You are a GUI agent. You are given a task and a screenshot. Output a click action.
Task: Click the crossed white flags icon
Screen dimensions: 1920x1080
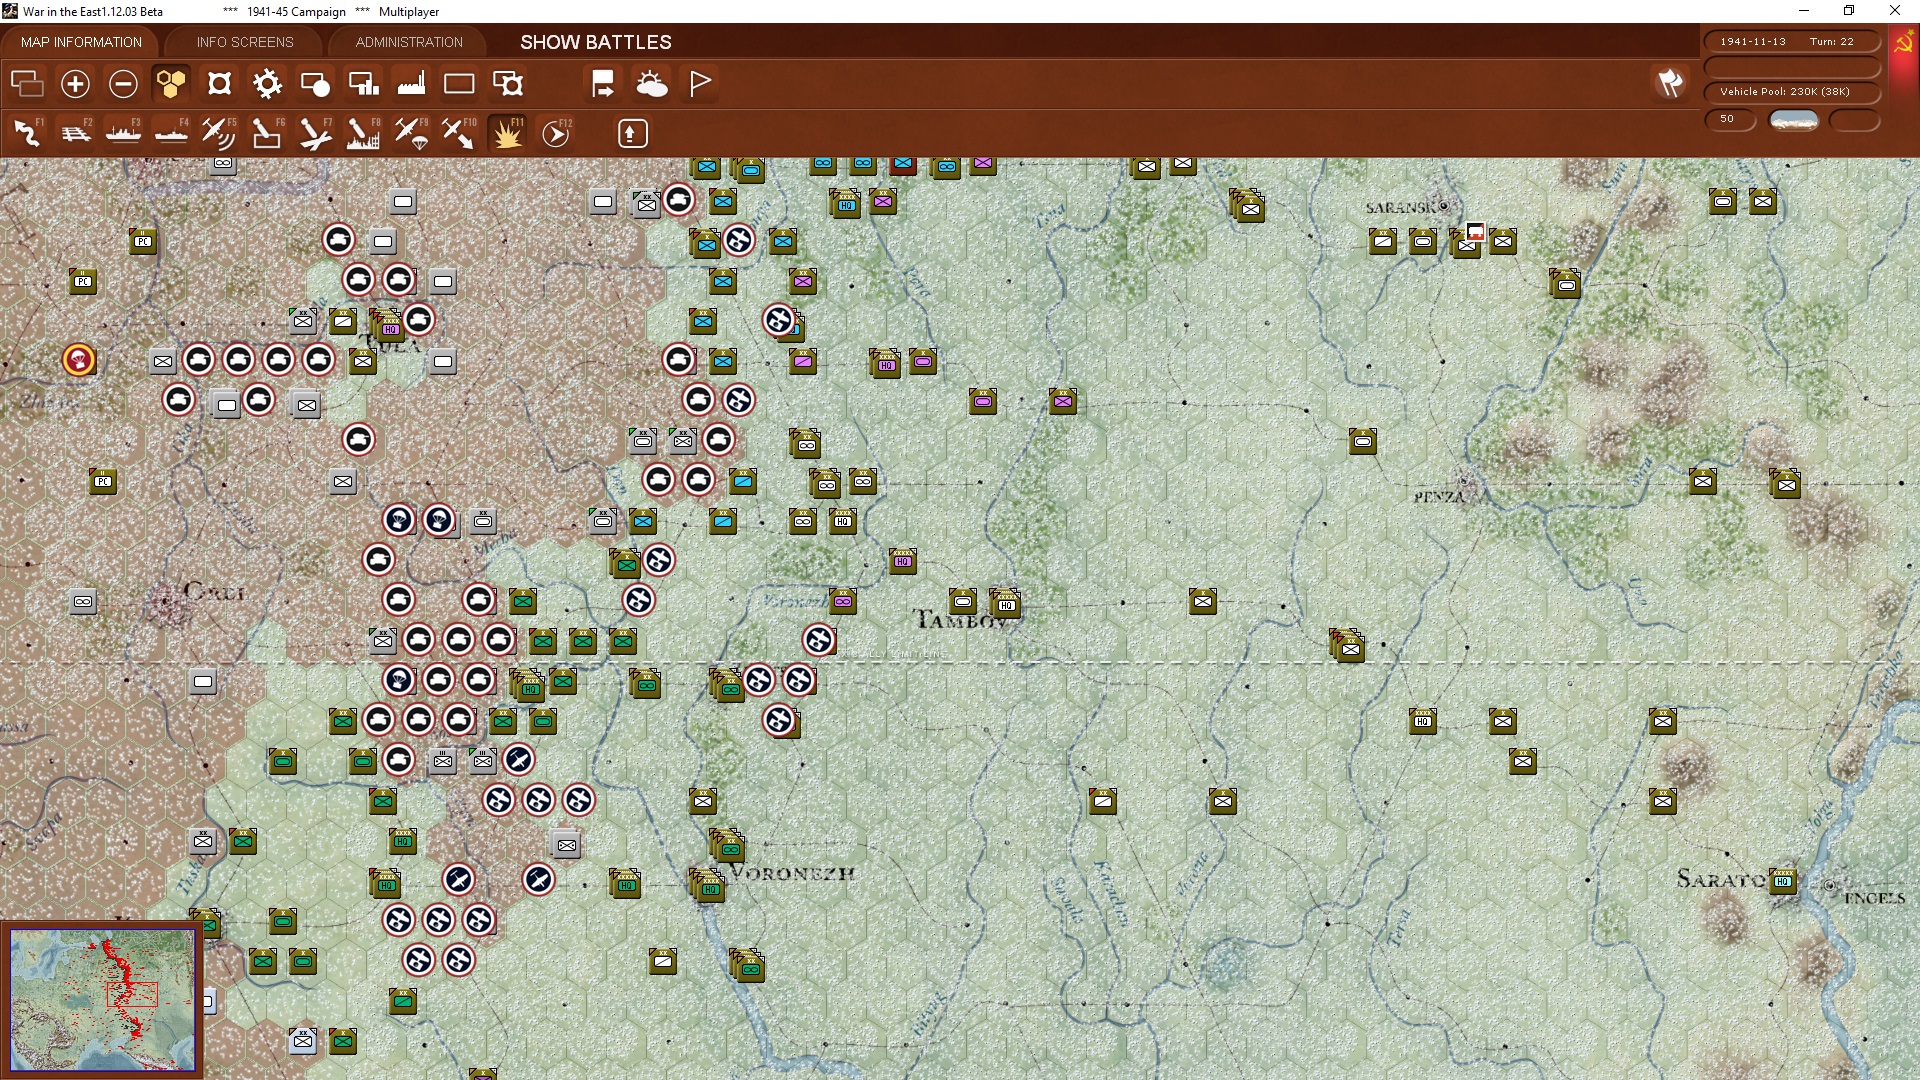[1670, 83]
